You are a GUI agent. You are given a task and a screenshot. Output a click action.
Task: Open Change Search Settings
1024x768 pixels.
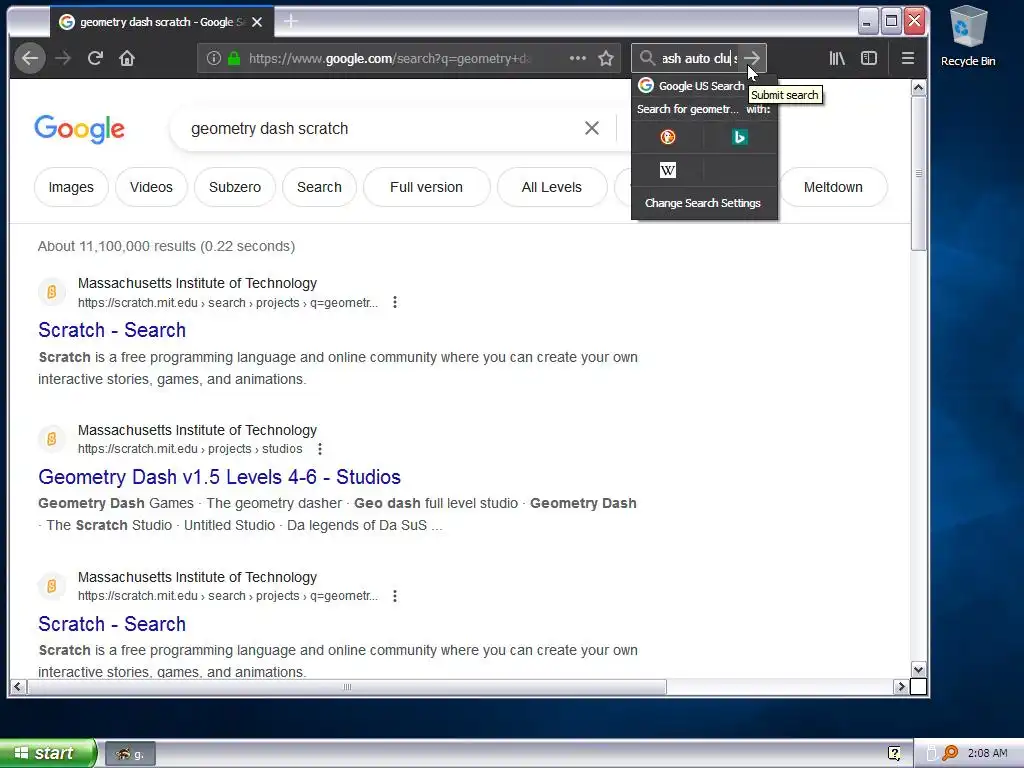point(703,203)
